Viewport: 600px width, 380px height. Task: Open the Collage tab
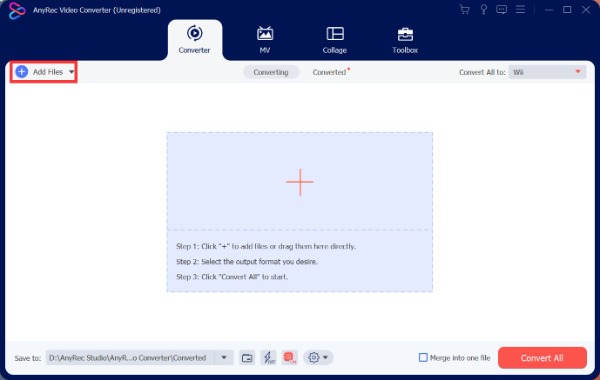click(x=334, y=40)
